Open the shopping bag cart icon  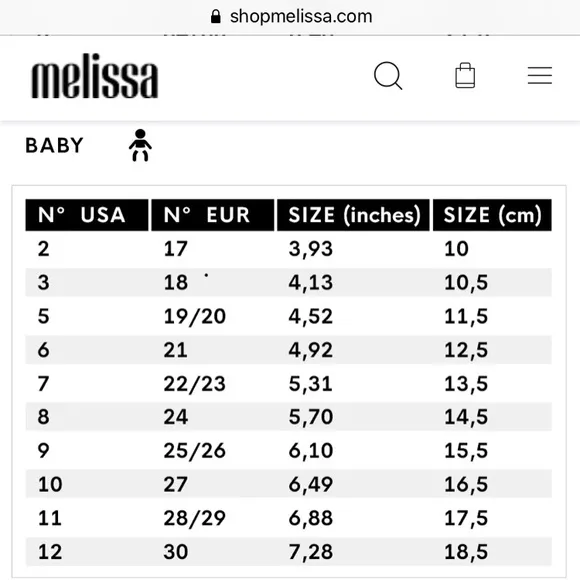465,75
